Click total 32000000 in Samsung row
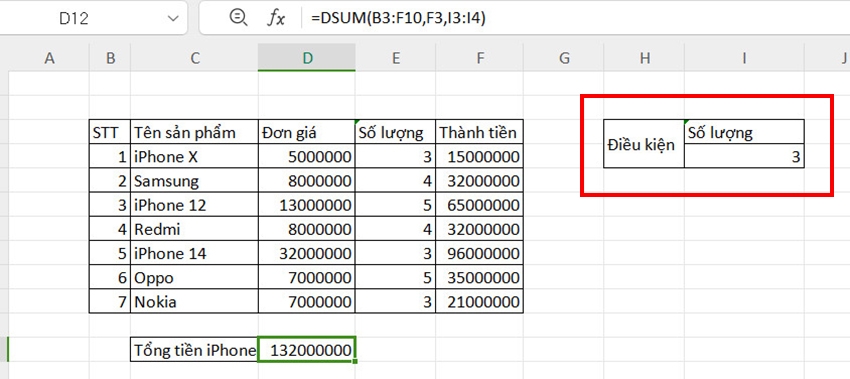Screen dimensions: 850x379 tap(480, 181)
